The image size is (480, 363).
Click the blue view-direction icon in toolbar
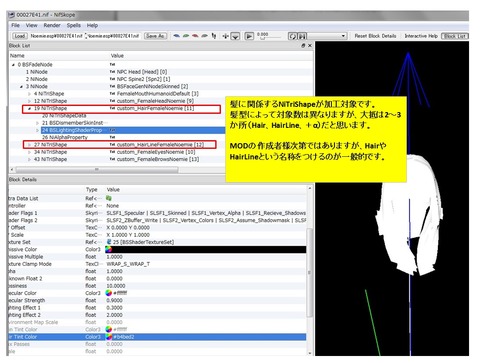pyautogui.click(x=177, y=36)
